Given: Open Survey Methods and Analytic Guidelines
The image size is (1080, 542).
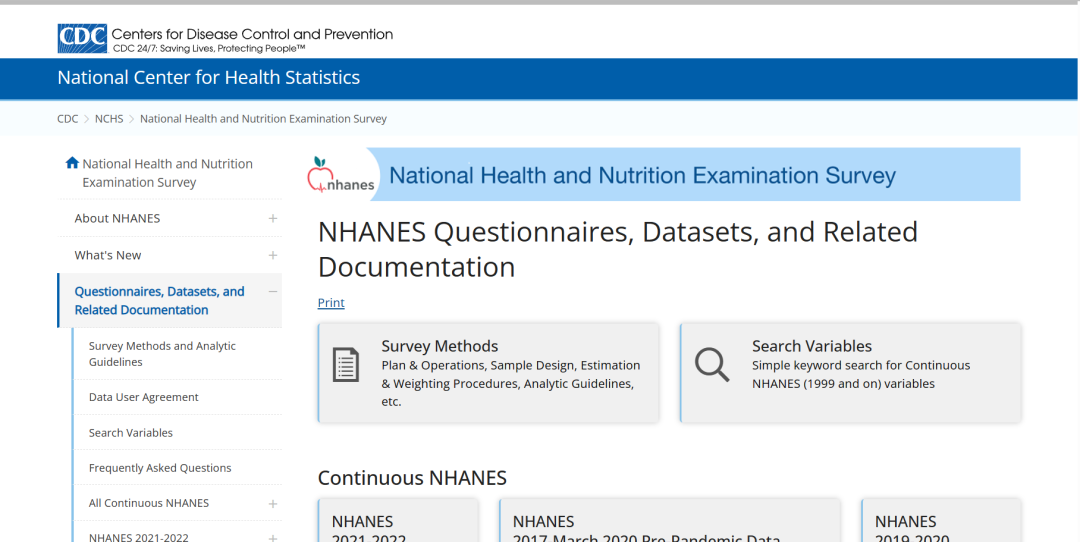Looking at the screenshot, I should (162, 354).
